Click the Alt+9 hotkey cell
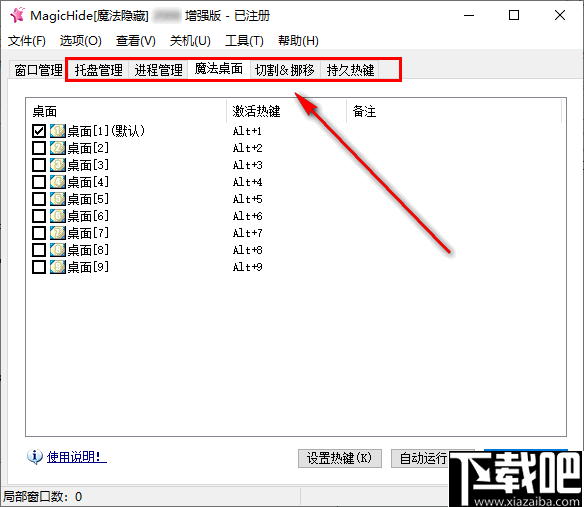The width and height of the screenshot is (584, 507). click(x=247, y=267)
